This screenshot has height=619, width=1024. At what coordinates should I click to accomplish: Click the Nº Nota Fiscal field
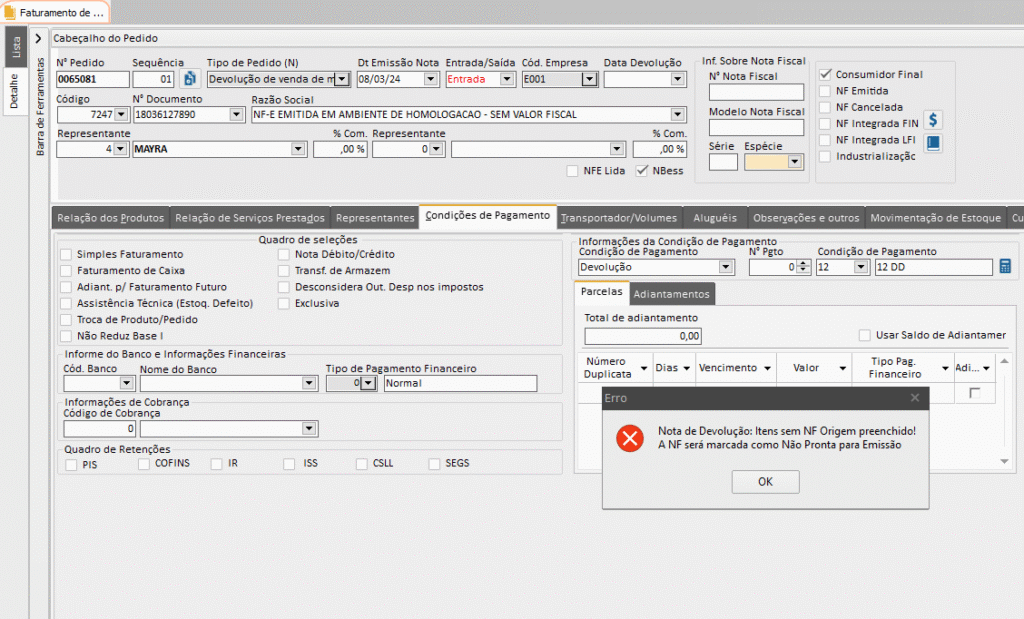(756, 92)
